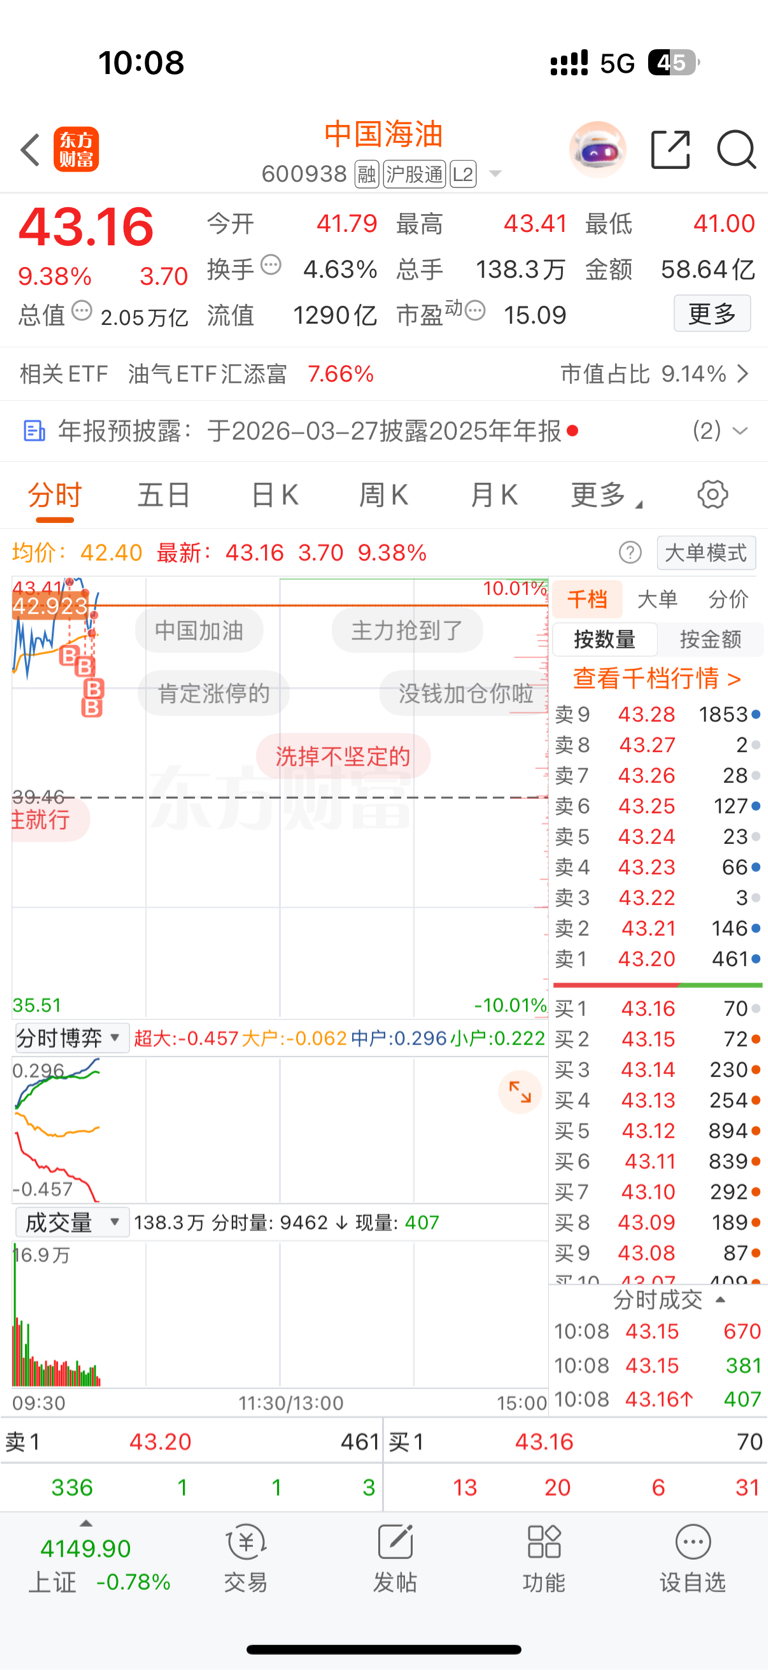The width and height of the screenshot is (768, 1670).
Task: Switch to 周K chart tab
Action: coord(384,495)
